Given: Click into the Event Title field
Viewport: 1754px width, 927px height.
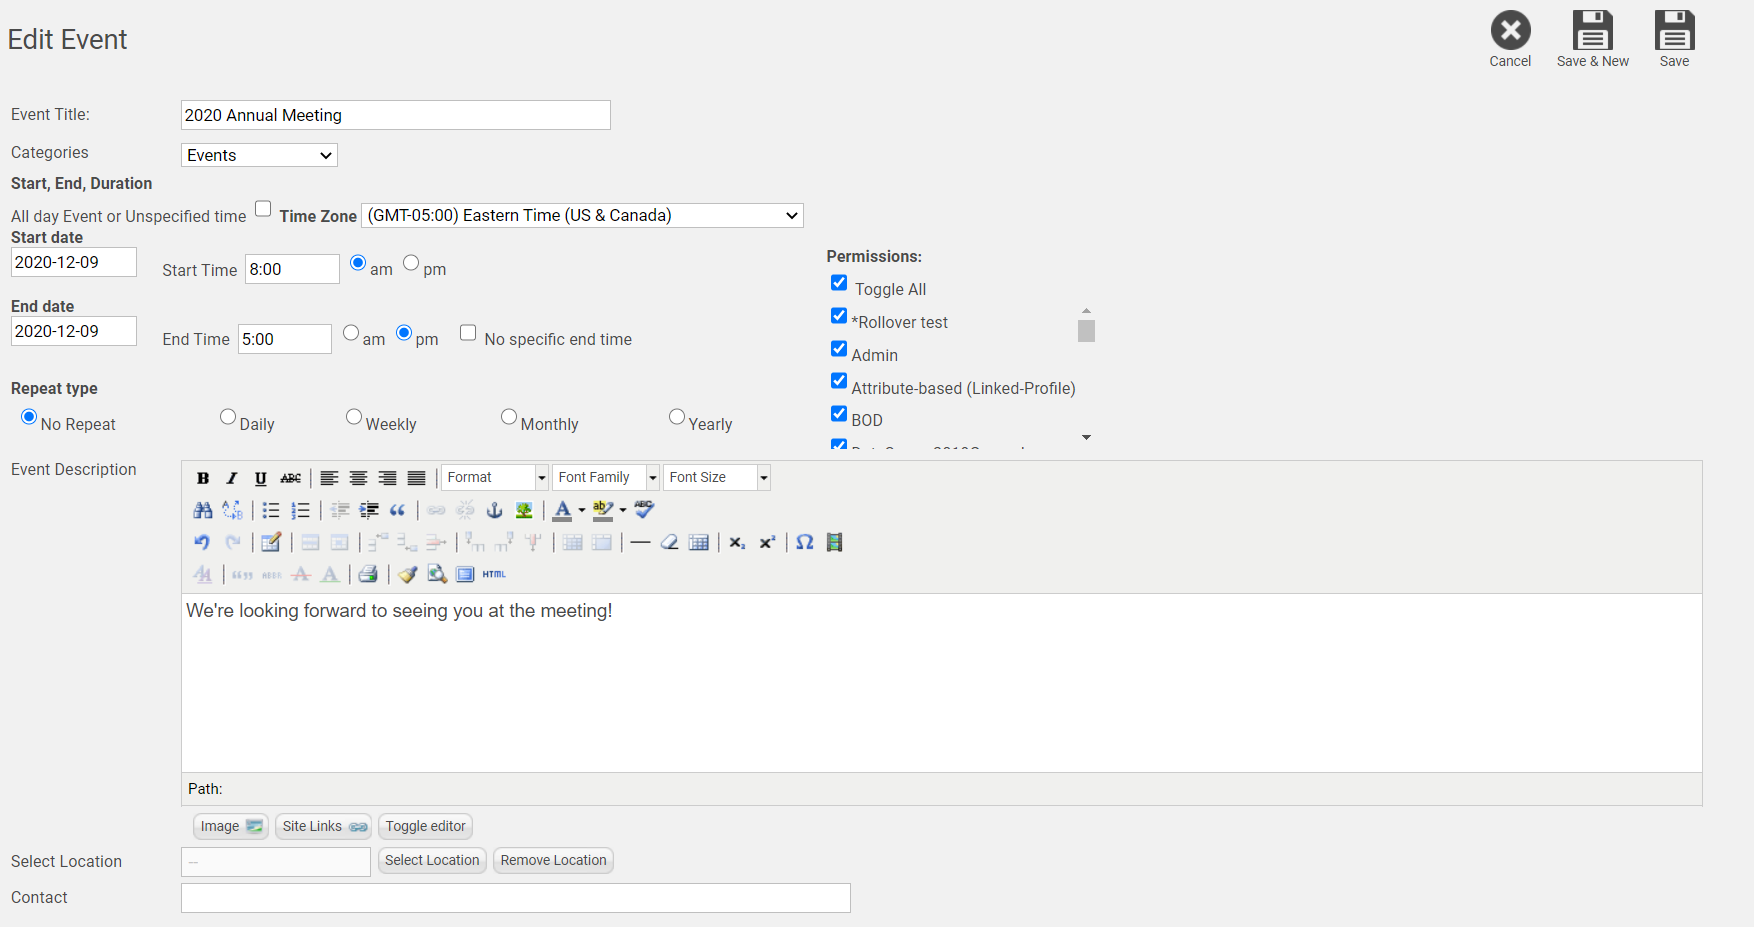Looking at the screenshot, I should (396, 115).
